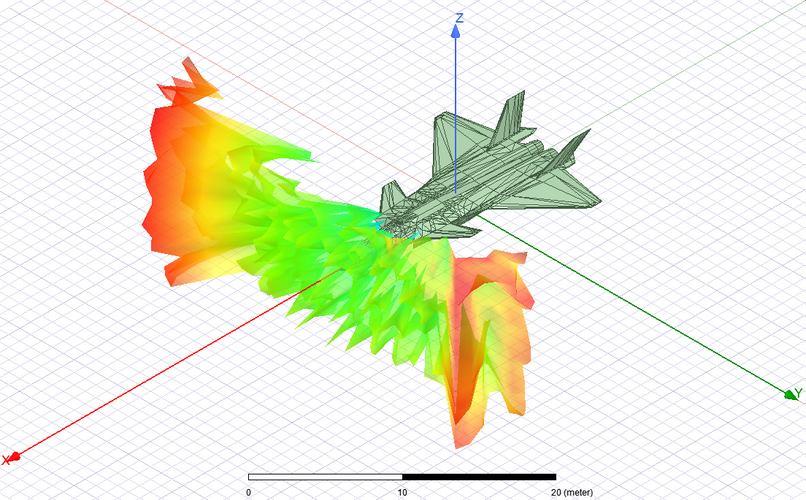This screenshot has height=500, width=806.
Task: Click the X axis label
Action: point(6,460)
